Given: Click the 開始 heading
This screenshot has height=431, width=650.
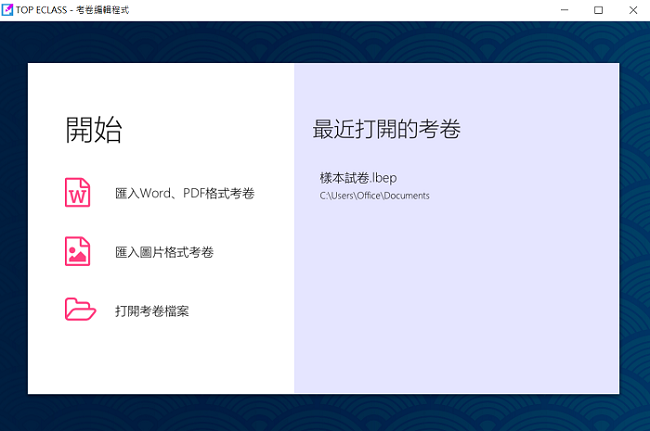Looking at the screenshot, I should [94, 129].
